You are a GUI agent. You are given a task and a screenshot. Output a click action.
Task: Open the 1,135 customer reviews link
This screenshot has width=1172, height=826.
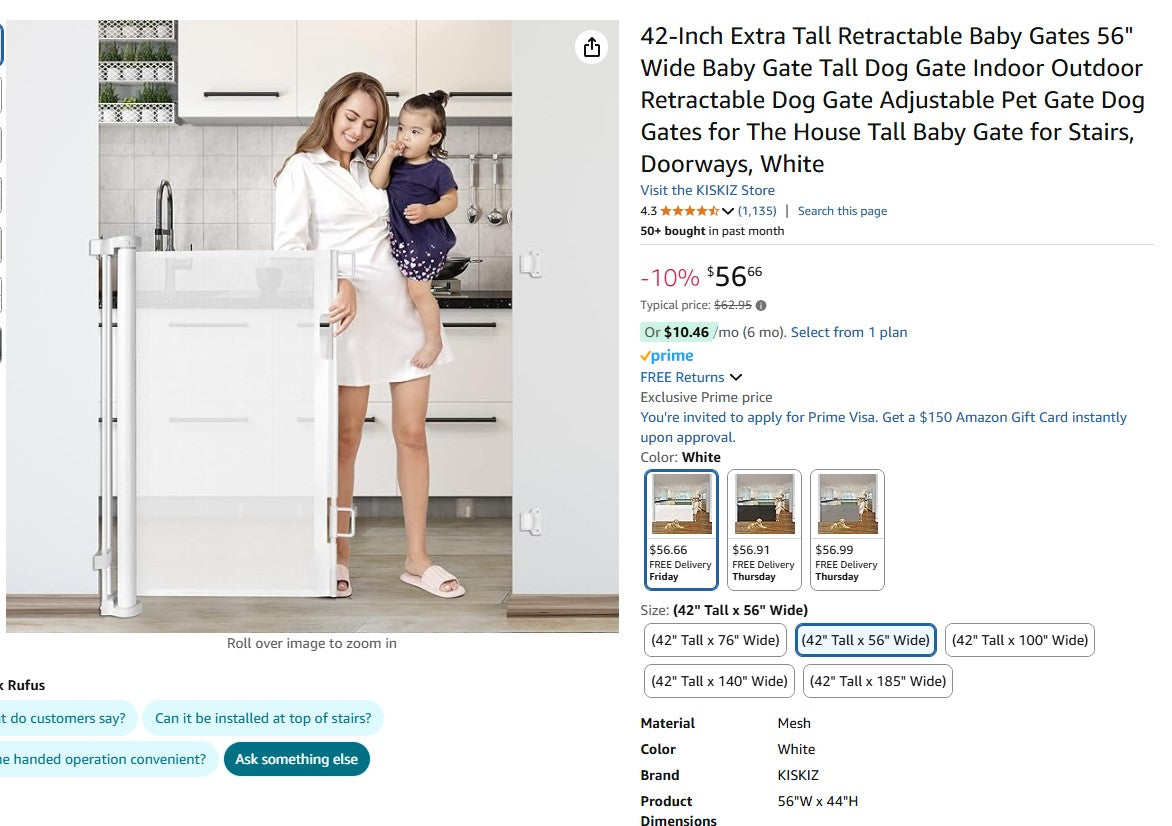[757, 211]
